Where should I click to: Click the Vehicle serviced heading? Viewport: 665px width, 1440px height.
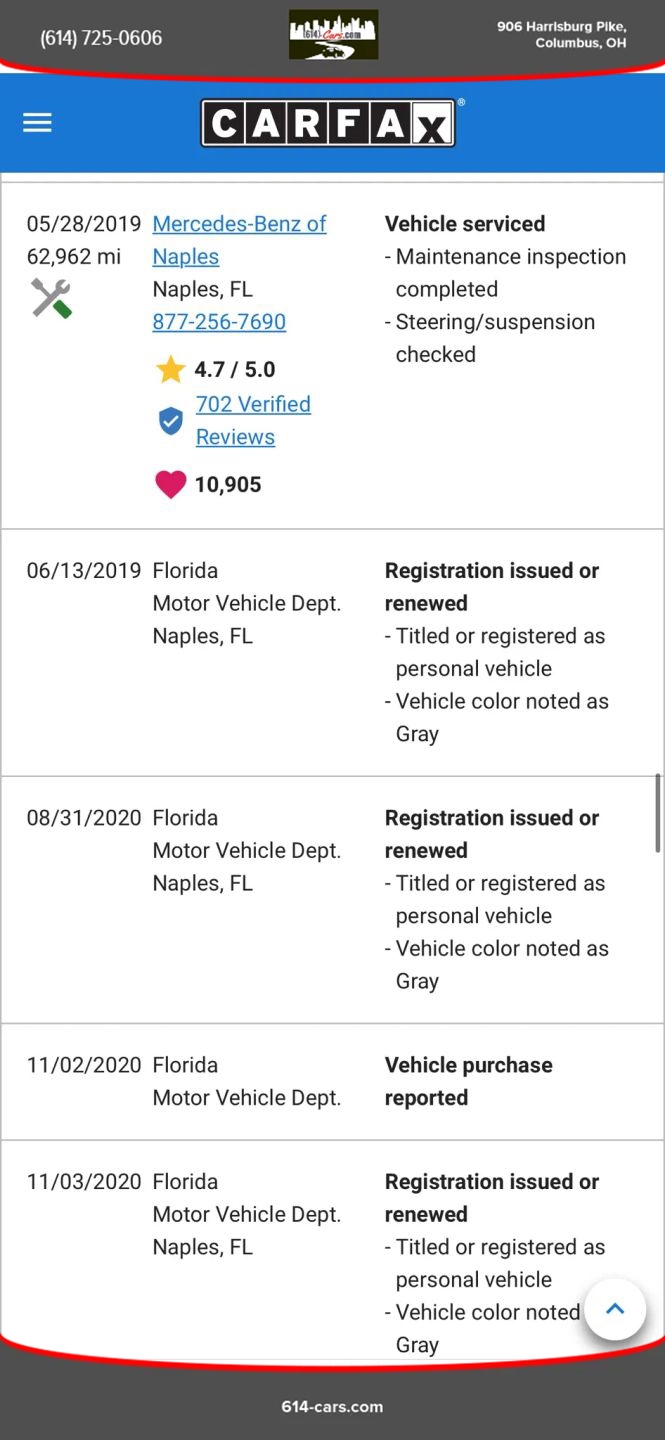[465, 224]
